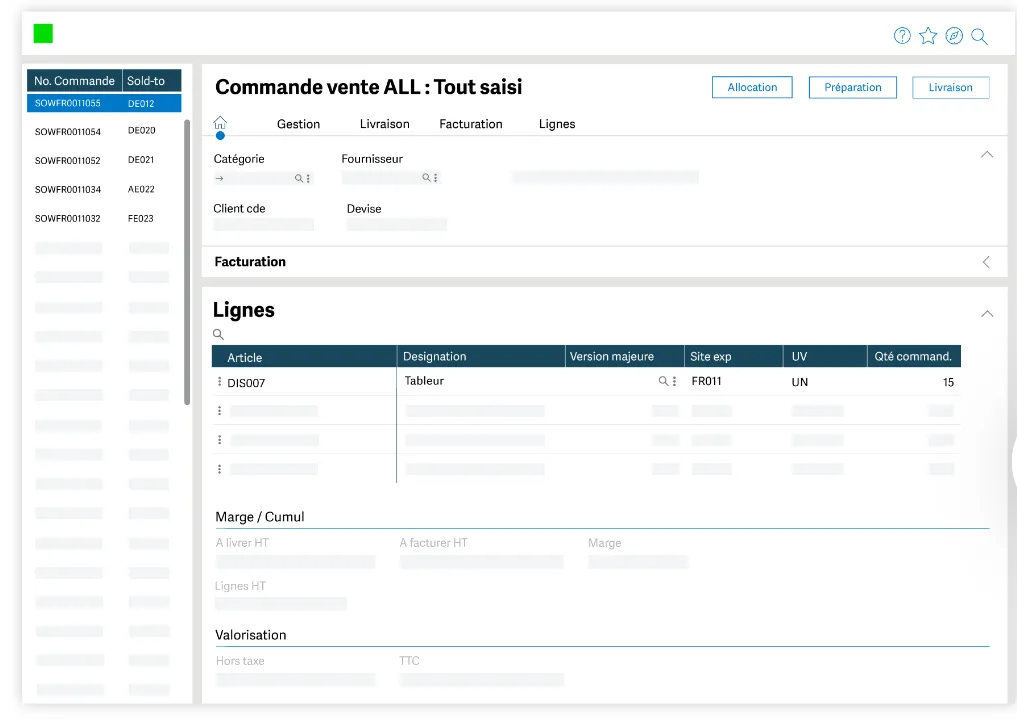Expand the Facturation section chevron

(986, 262)
